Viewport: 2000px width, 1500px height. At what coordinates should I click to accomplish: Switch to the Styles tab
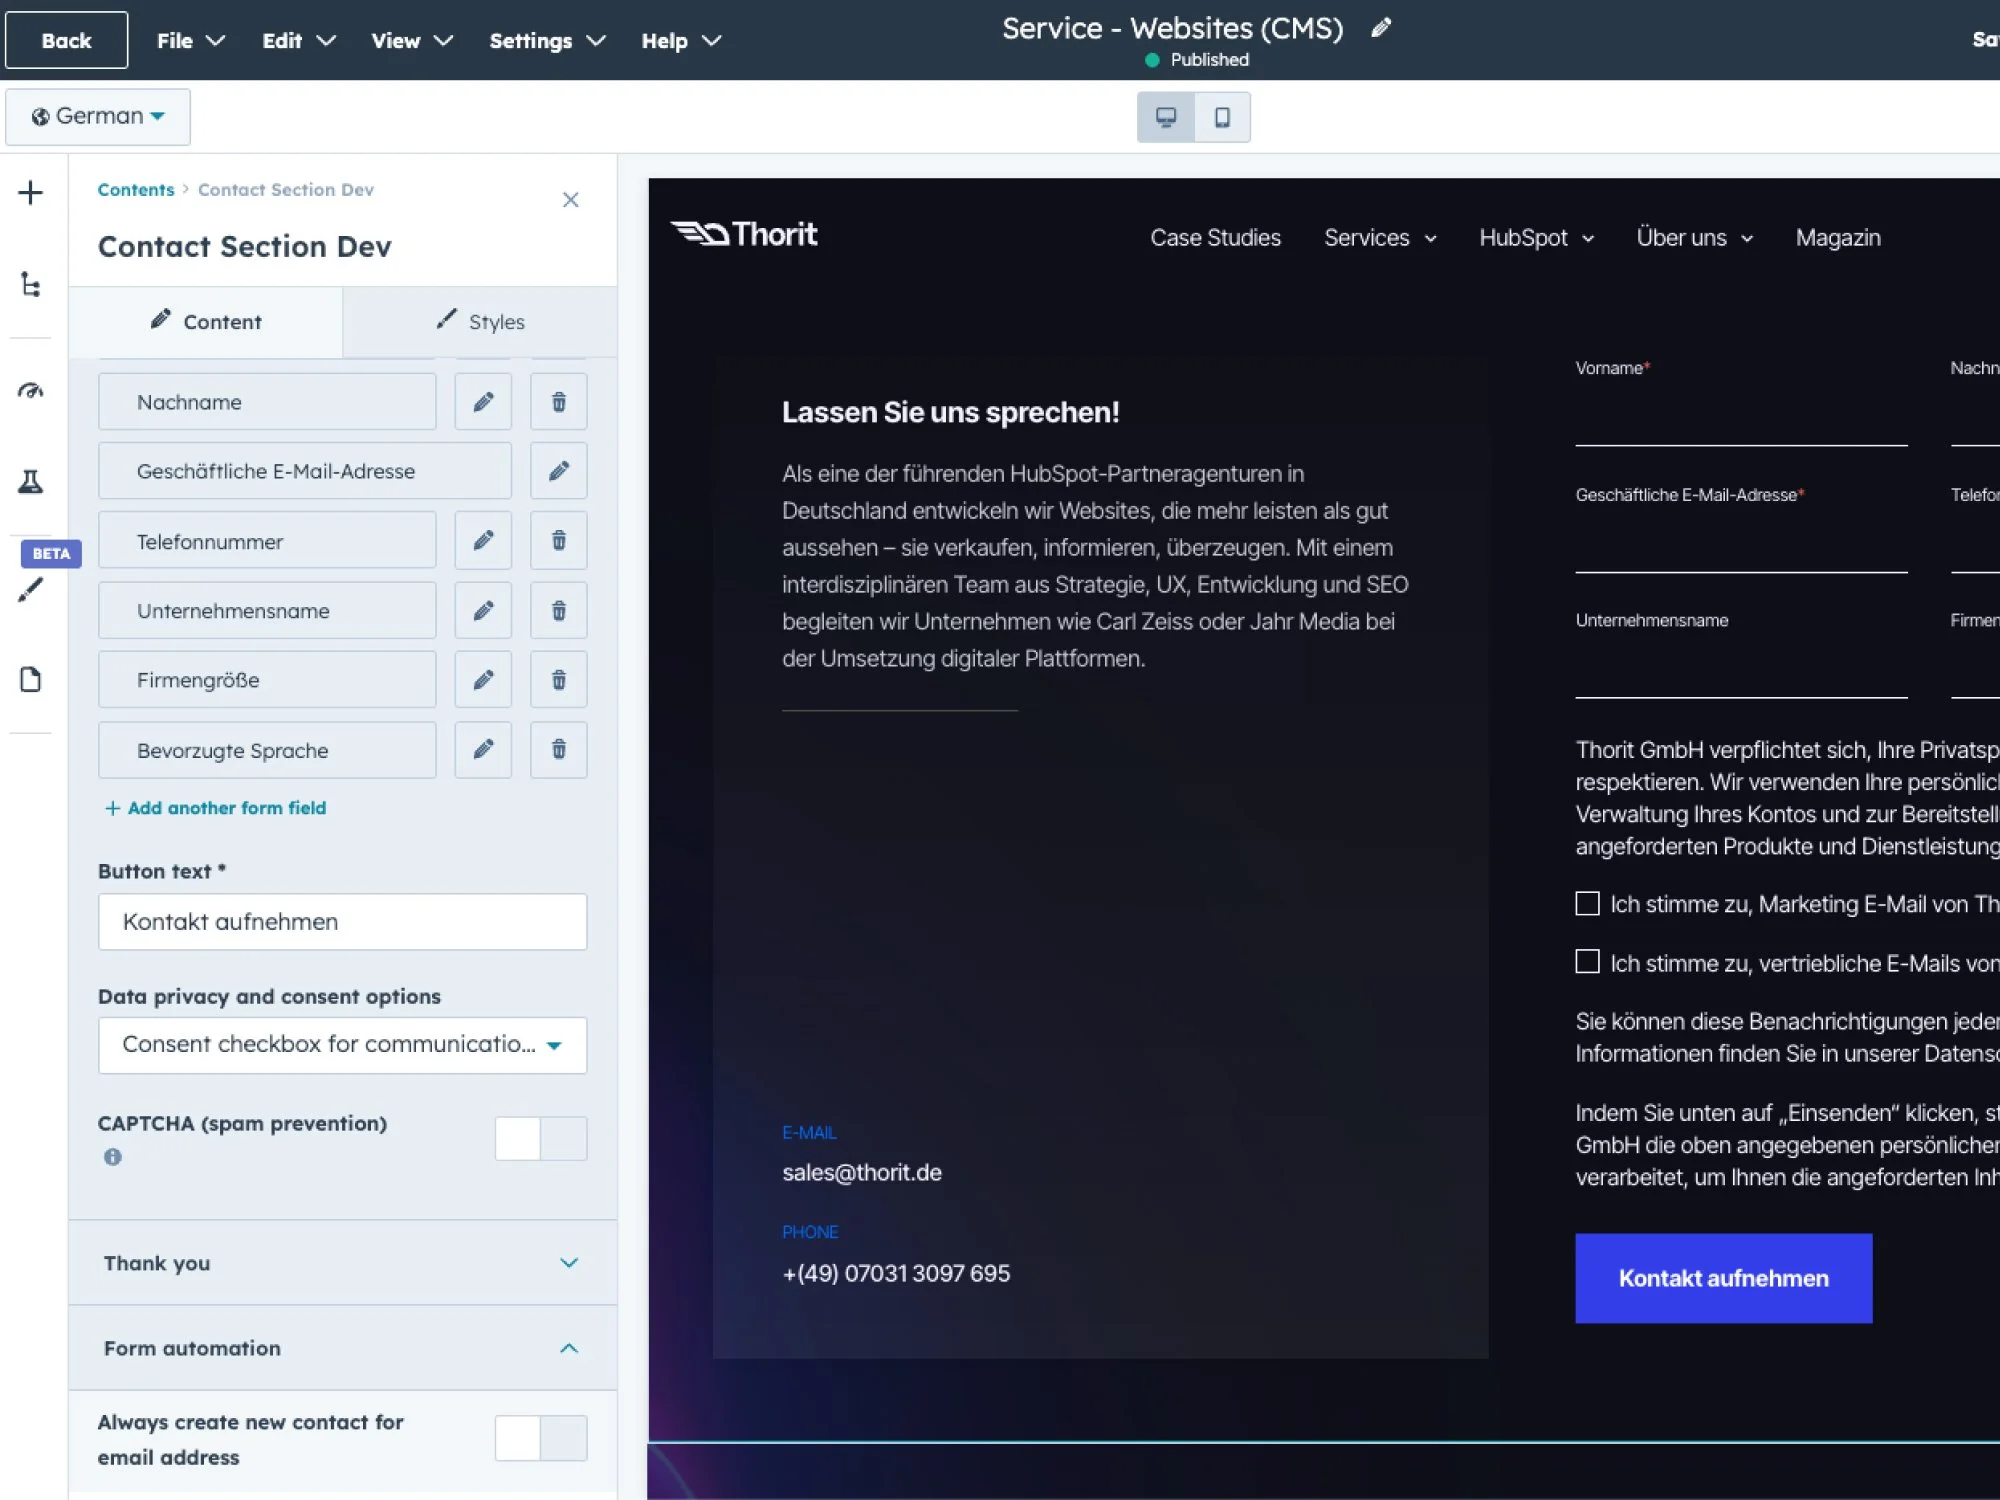point(481,322)
